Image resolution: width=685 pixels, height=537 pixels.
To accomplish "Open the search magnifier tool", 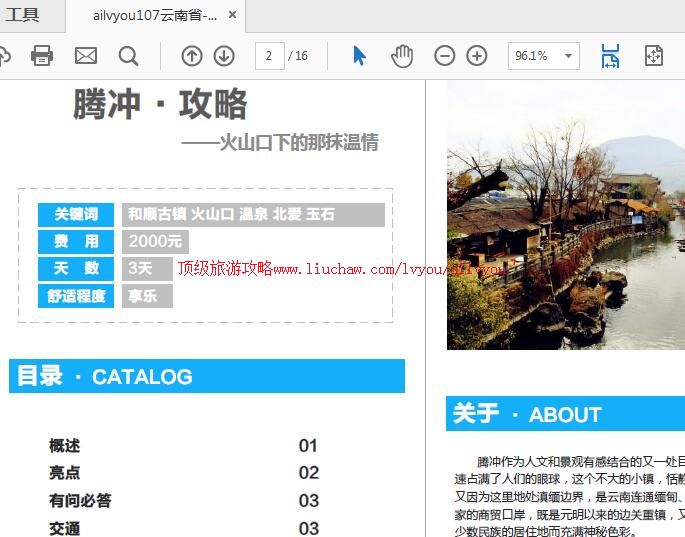I will point(129,56).
